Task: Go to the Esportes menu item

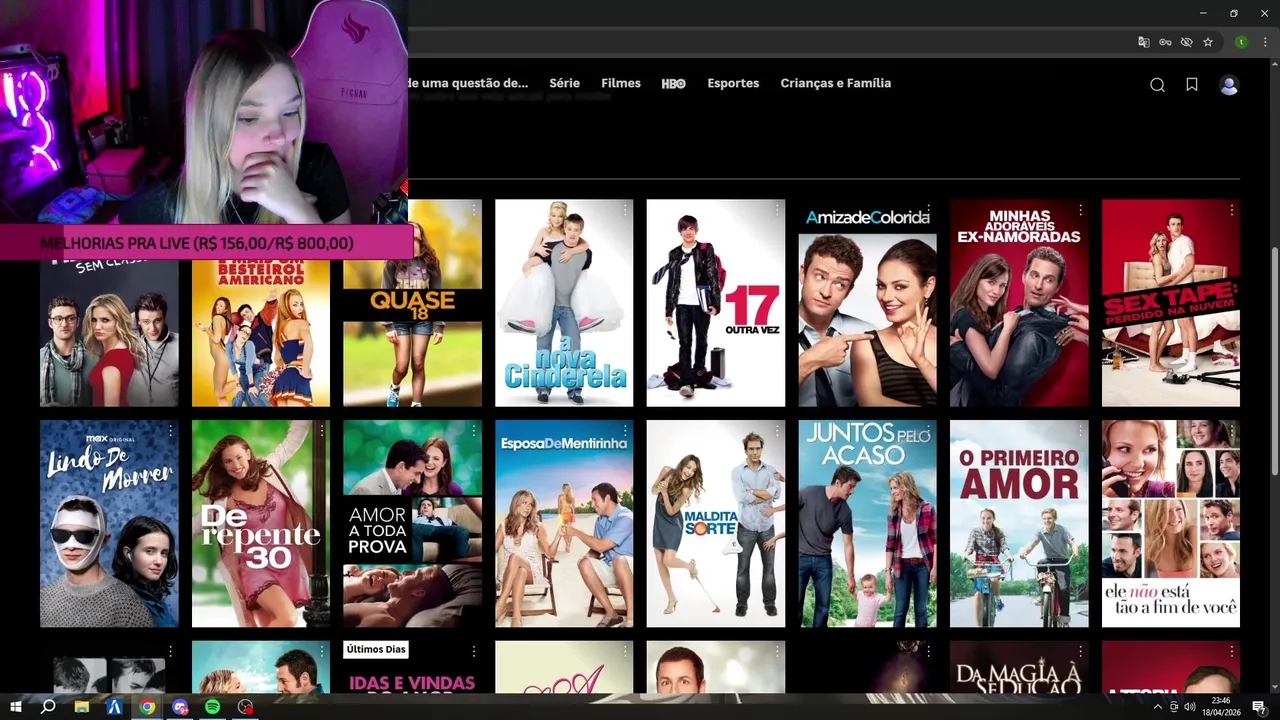Action: coord(733,83)
